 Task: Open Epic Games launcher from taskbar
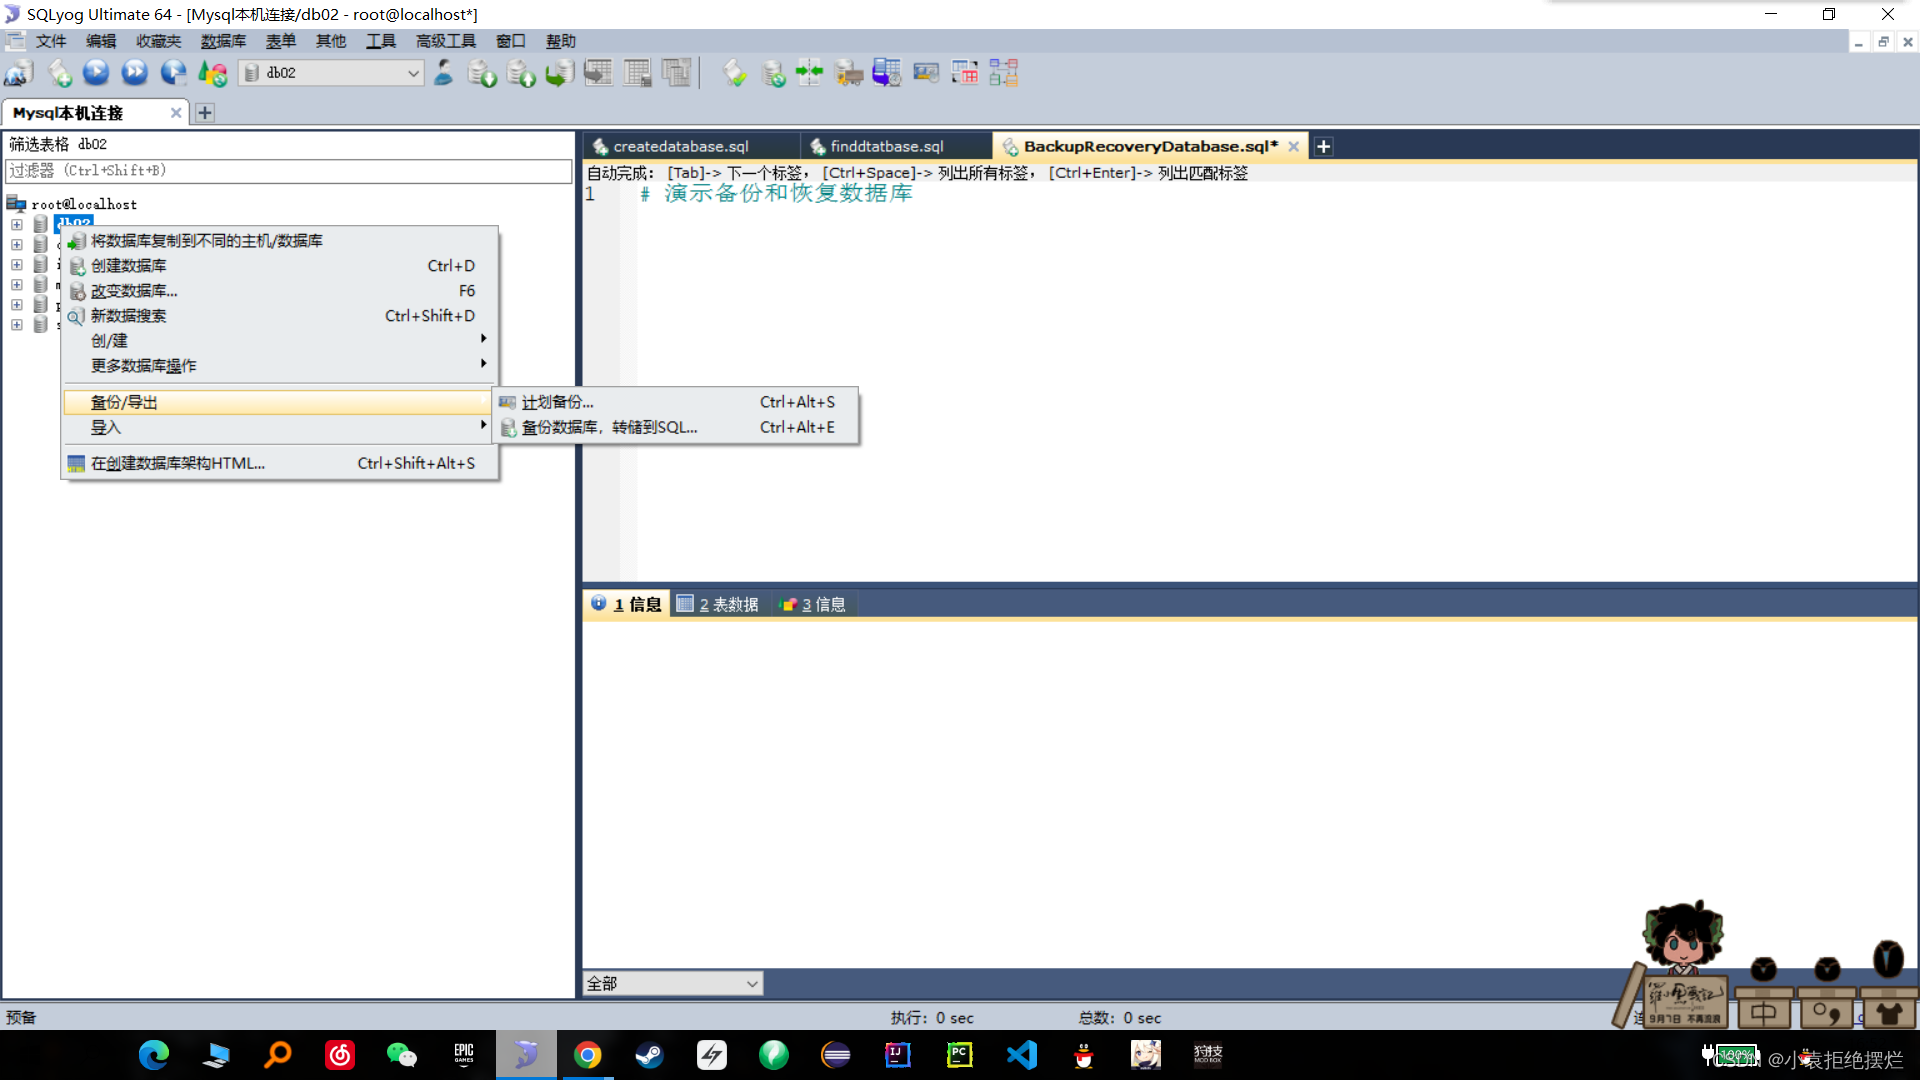(x=464, y=1054)
